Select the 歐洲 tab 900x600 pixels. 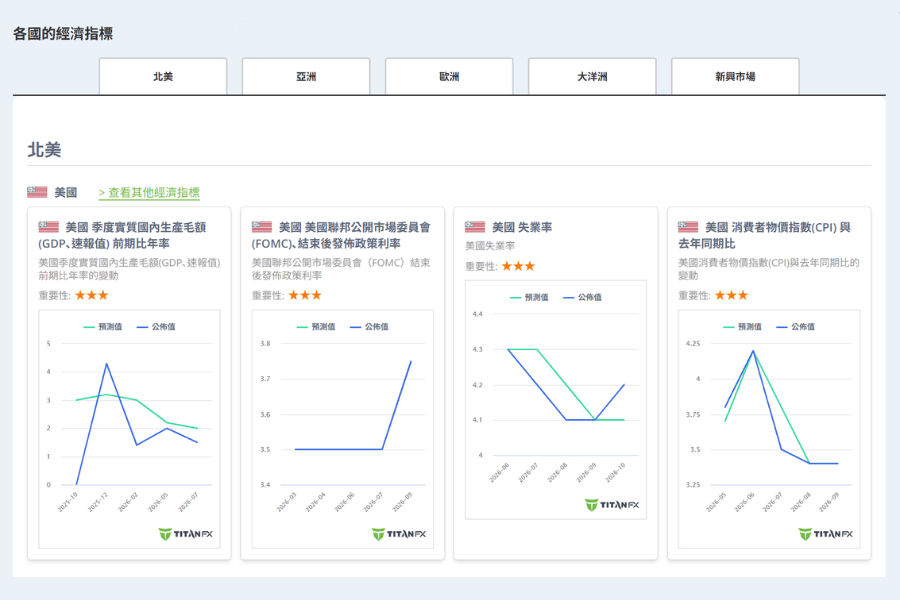point(449,76)
